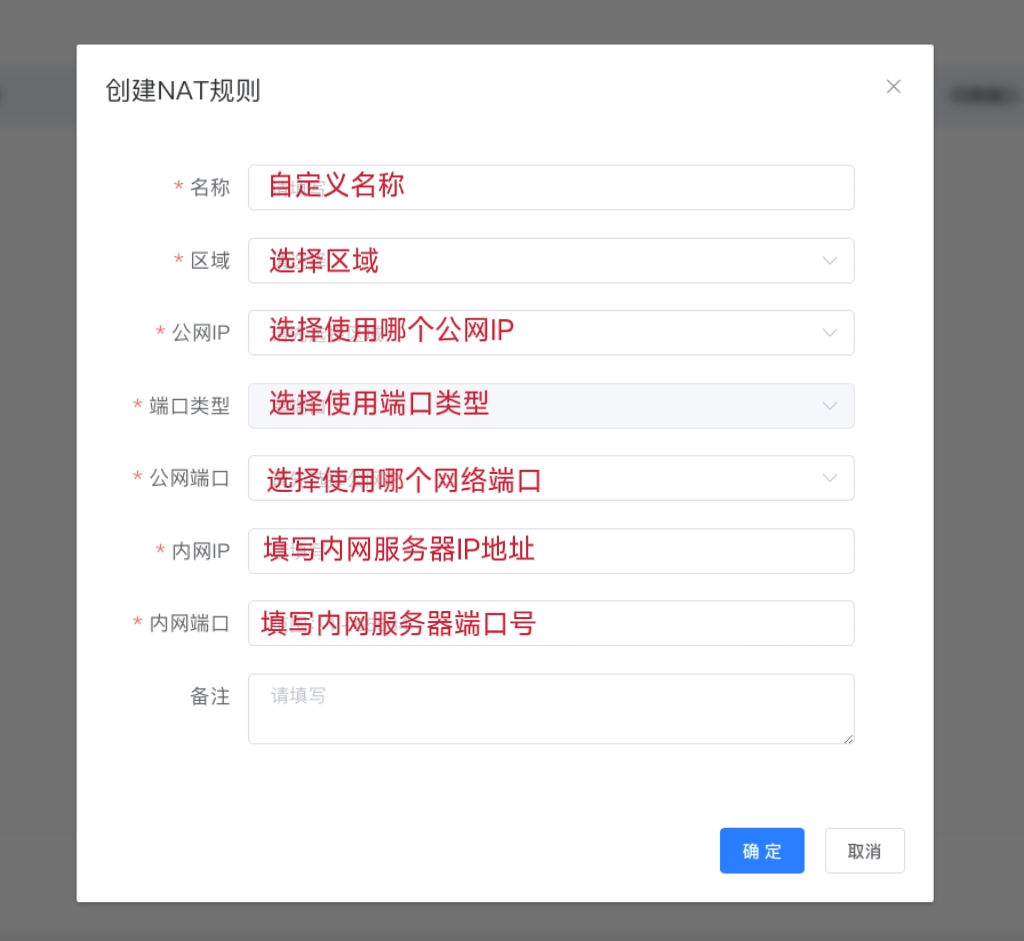Screen dimensions: 1024x941
Task: Click the chevron arrow in 端口类型 field
Action: pyautogui.click(x=829, y=406)
